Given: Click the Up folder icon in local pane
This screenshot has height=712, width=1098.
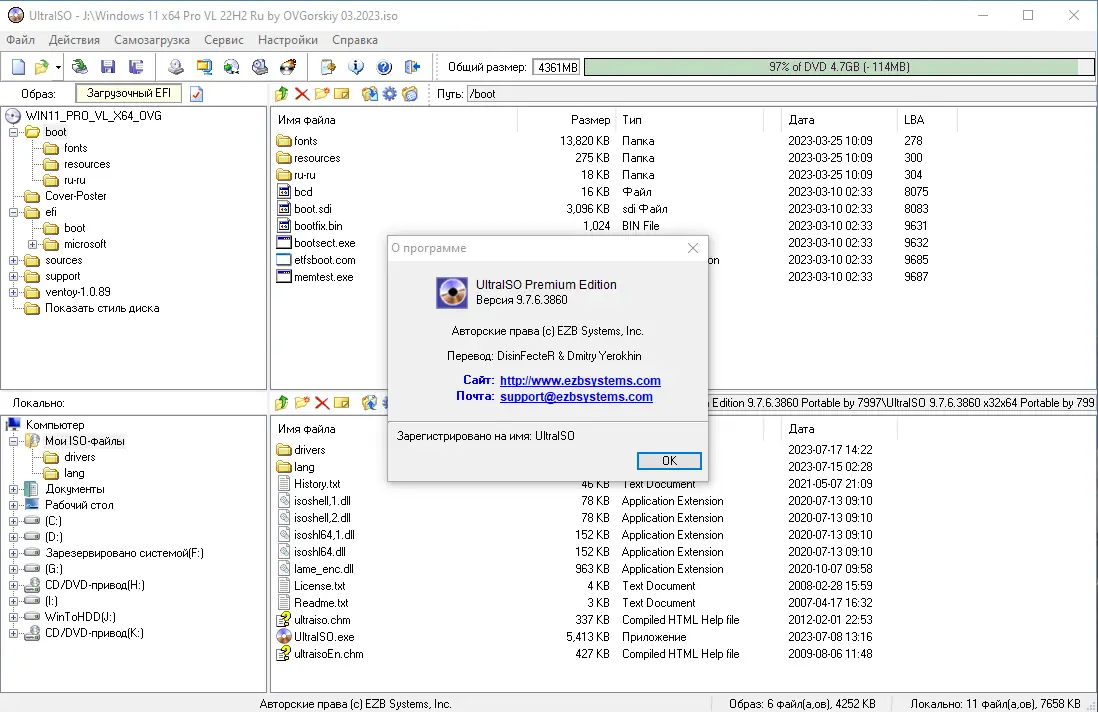Looking at the screenshot, I should coord(282,403).
